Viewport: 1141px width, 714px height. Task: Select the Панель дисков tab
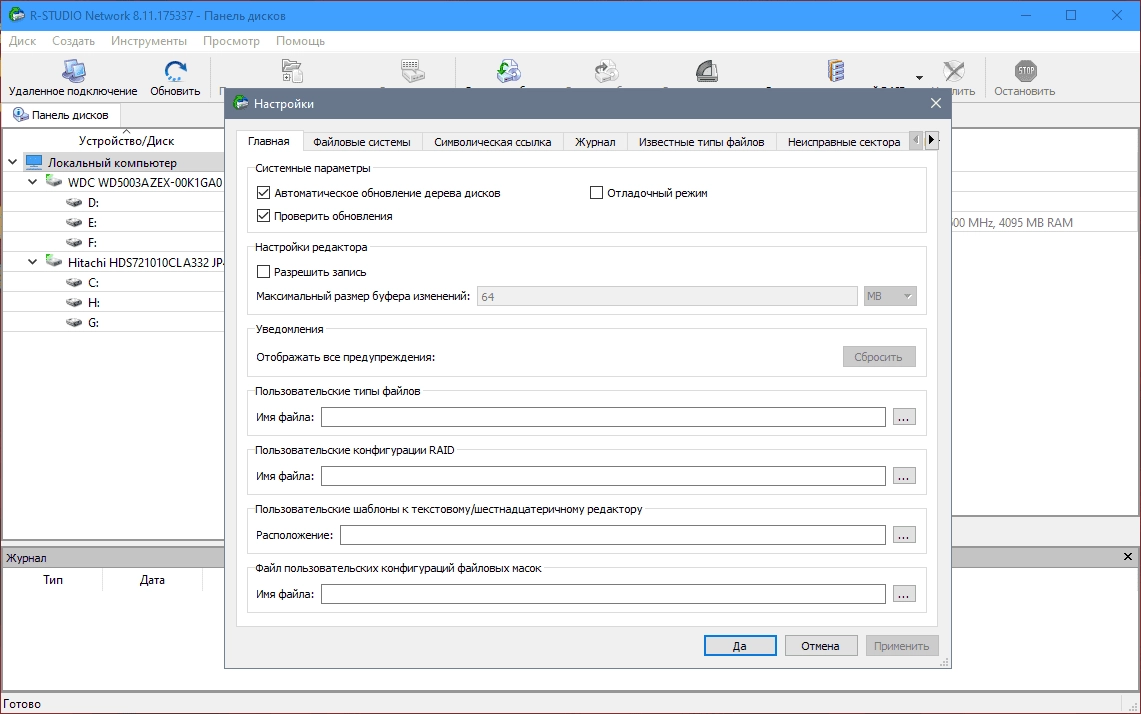pos(61,115)
